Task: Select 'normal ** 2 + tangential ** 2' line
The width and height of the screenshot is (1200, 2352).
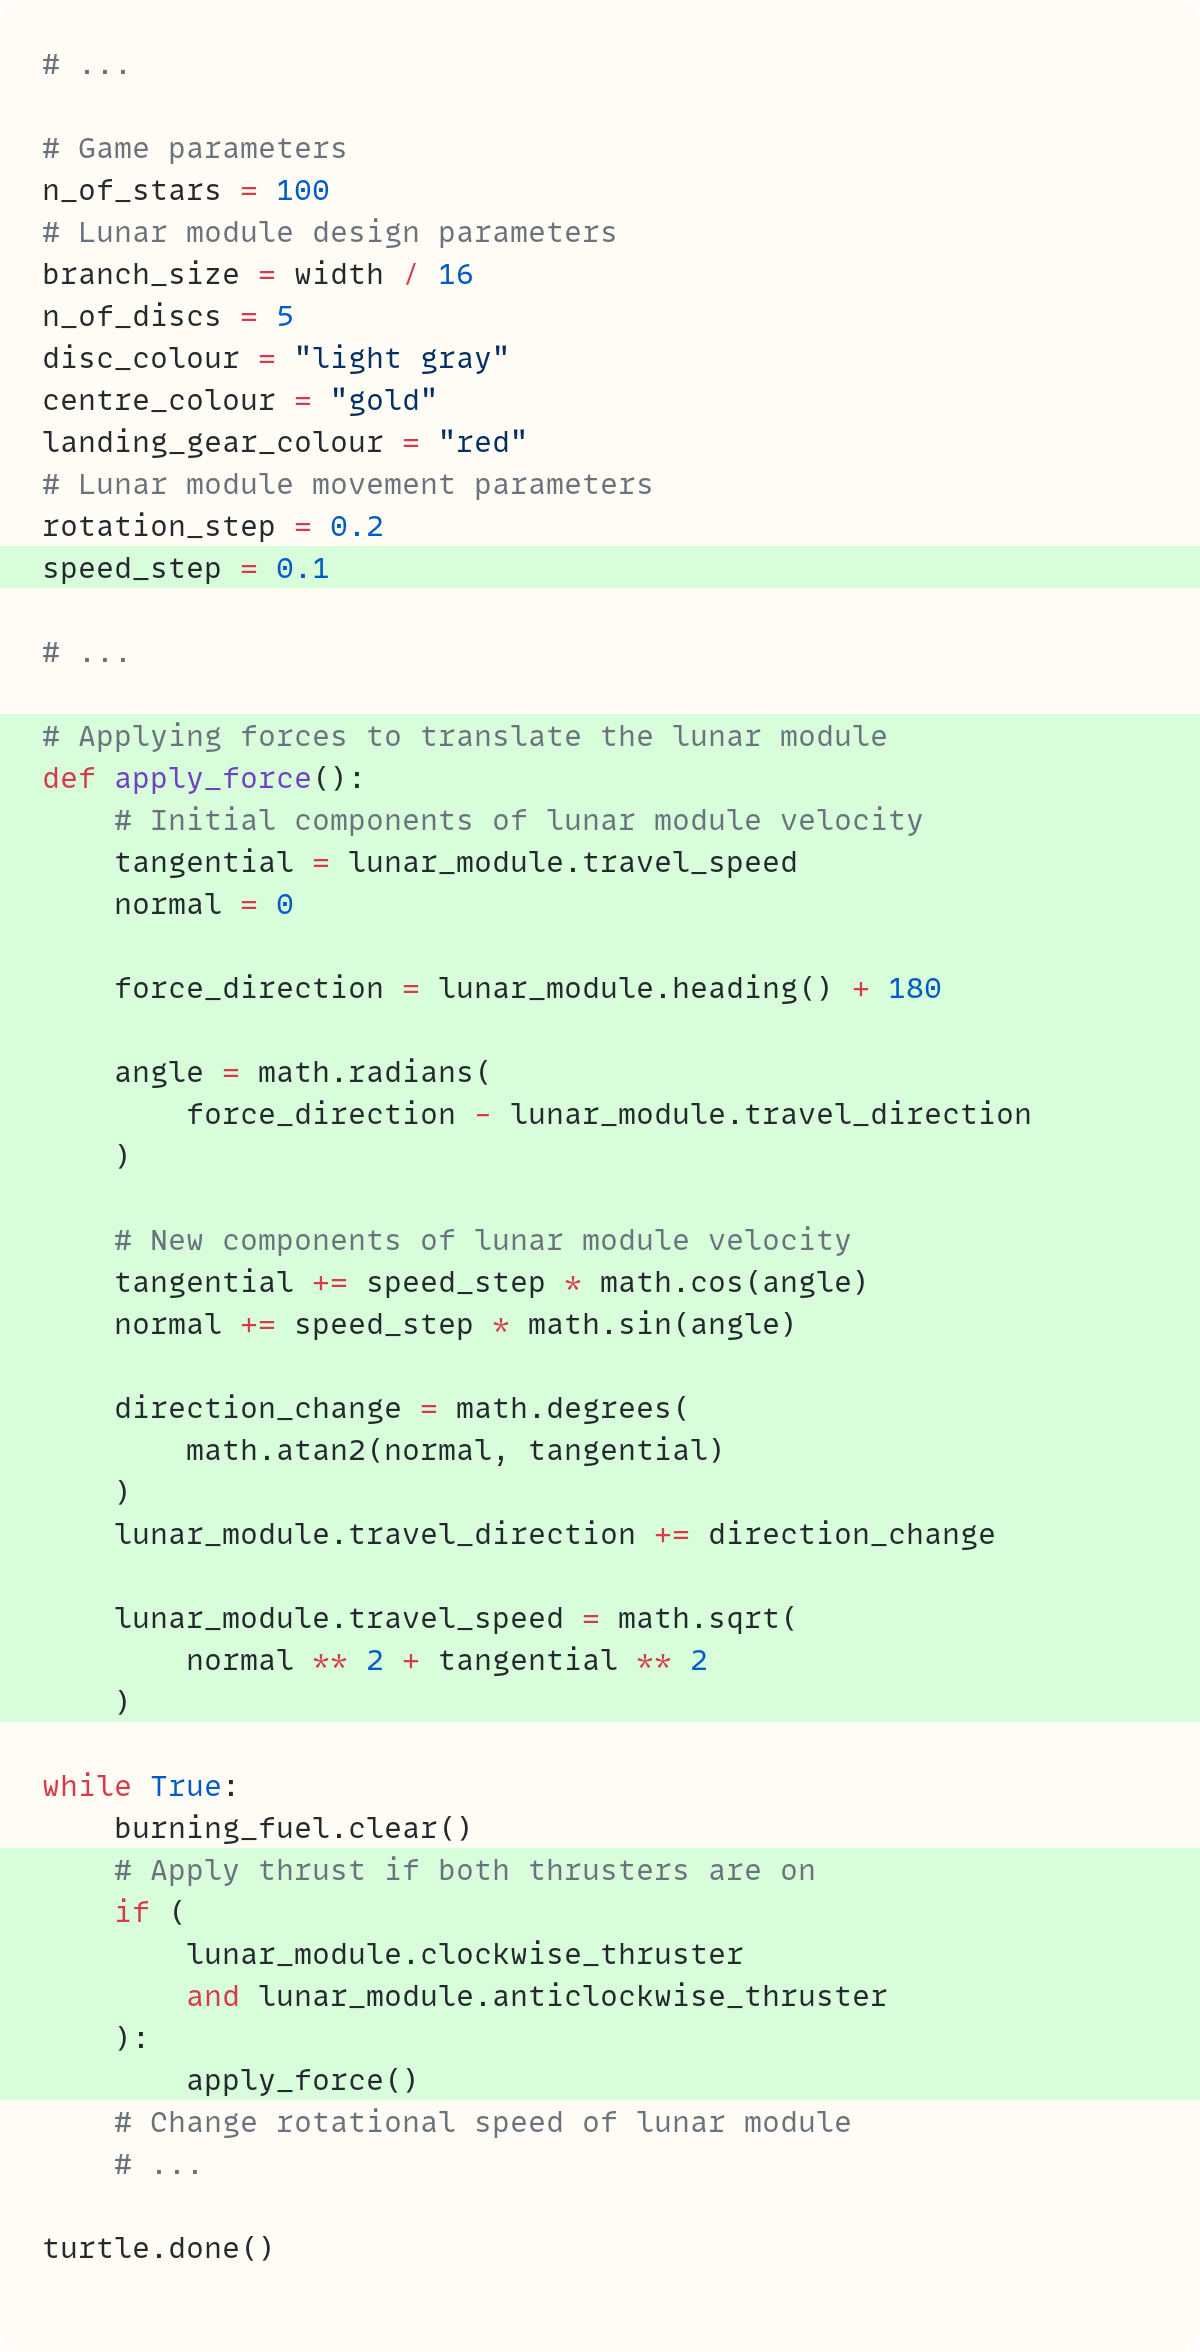Action: point(447,1661)
